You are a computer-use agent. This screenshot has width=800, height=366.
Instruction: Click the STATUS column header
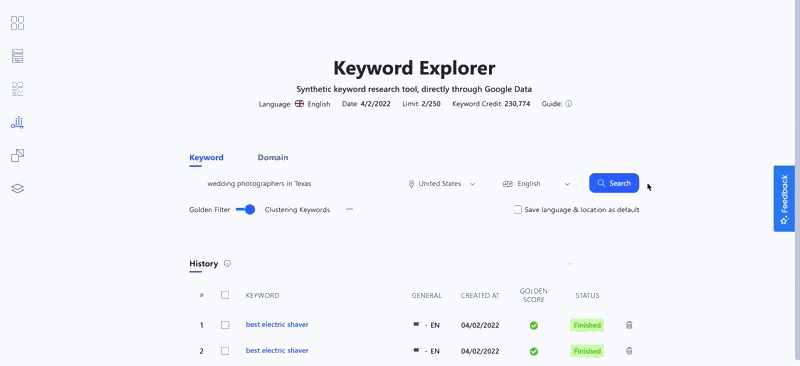pyautogui.click(x=587, y=296)
